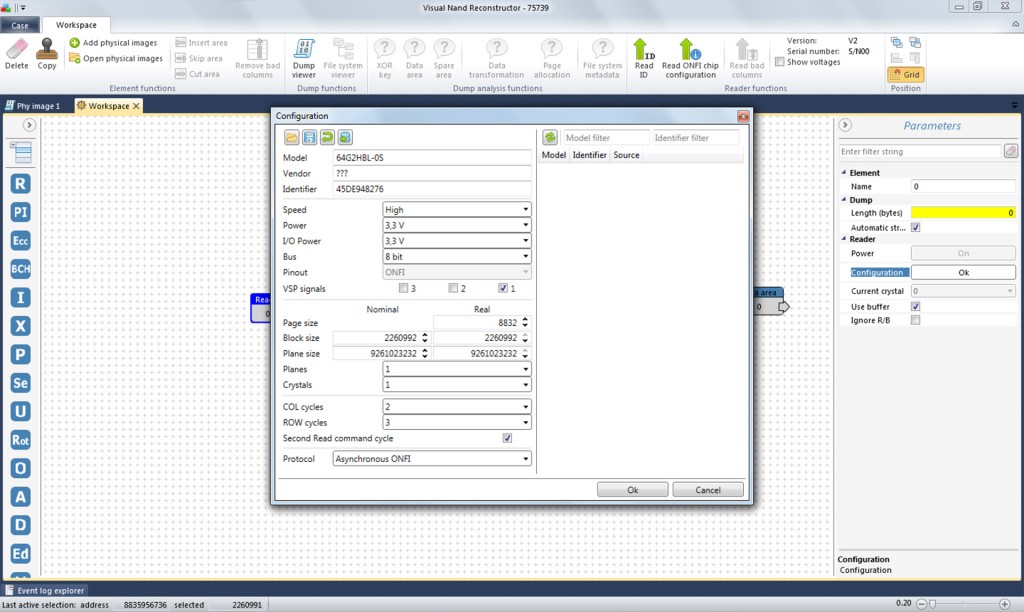Viewport: 1024px width, 612px height.
Task: Select the X element in sidebar
Action: click(20, 326)
